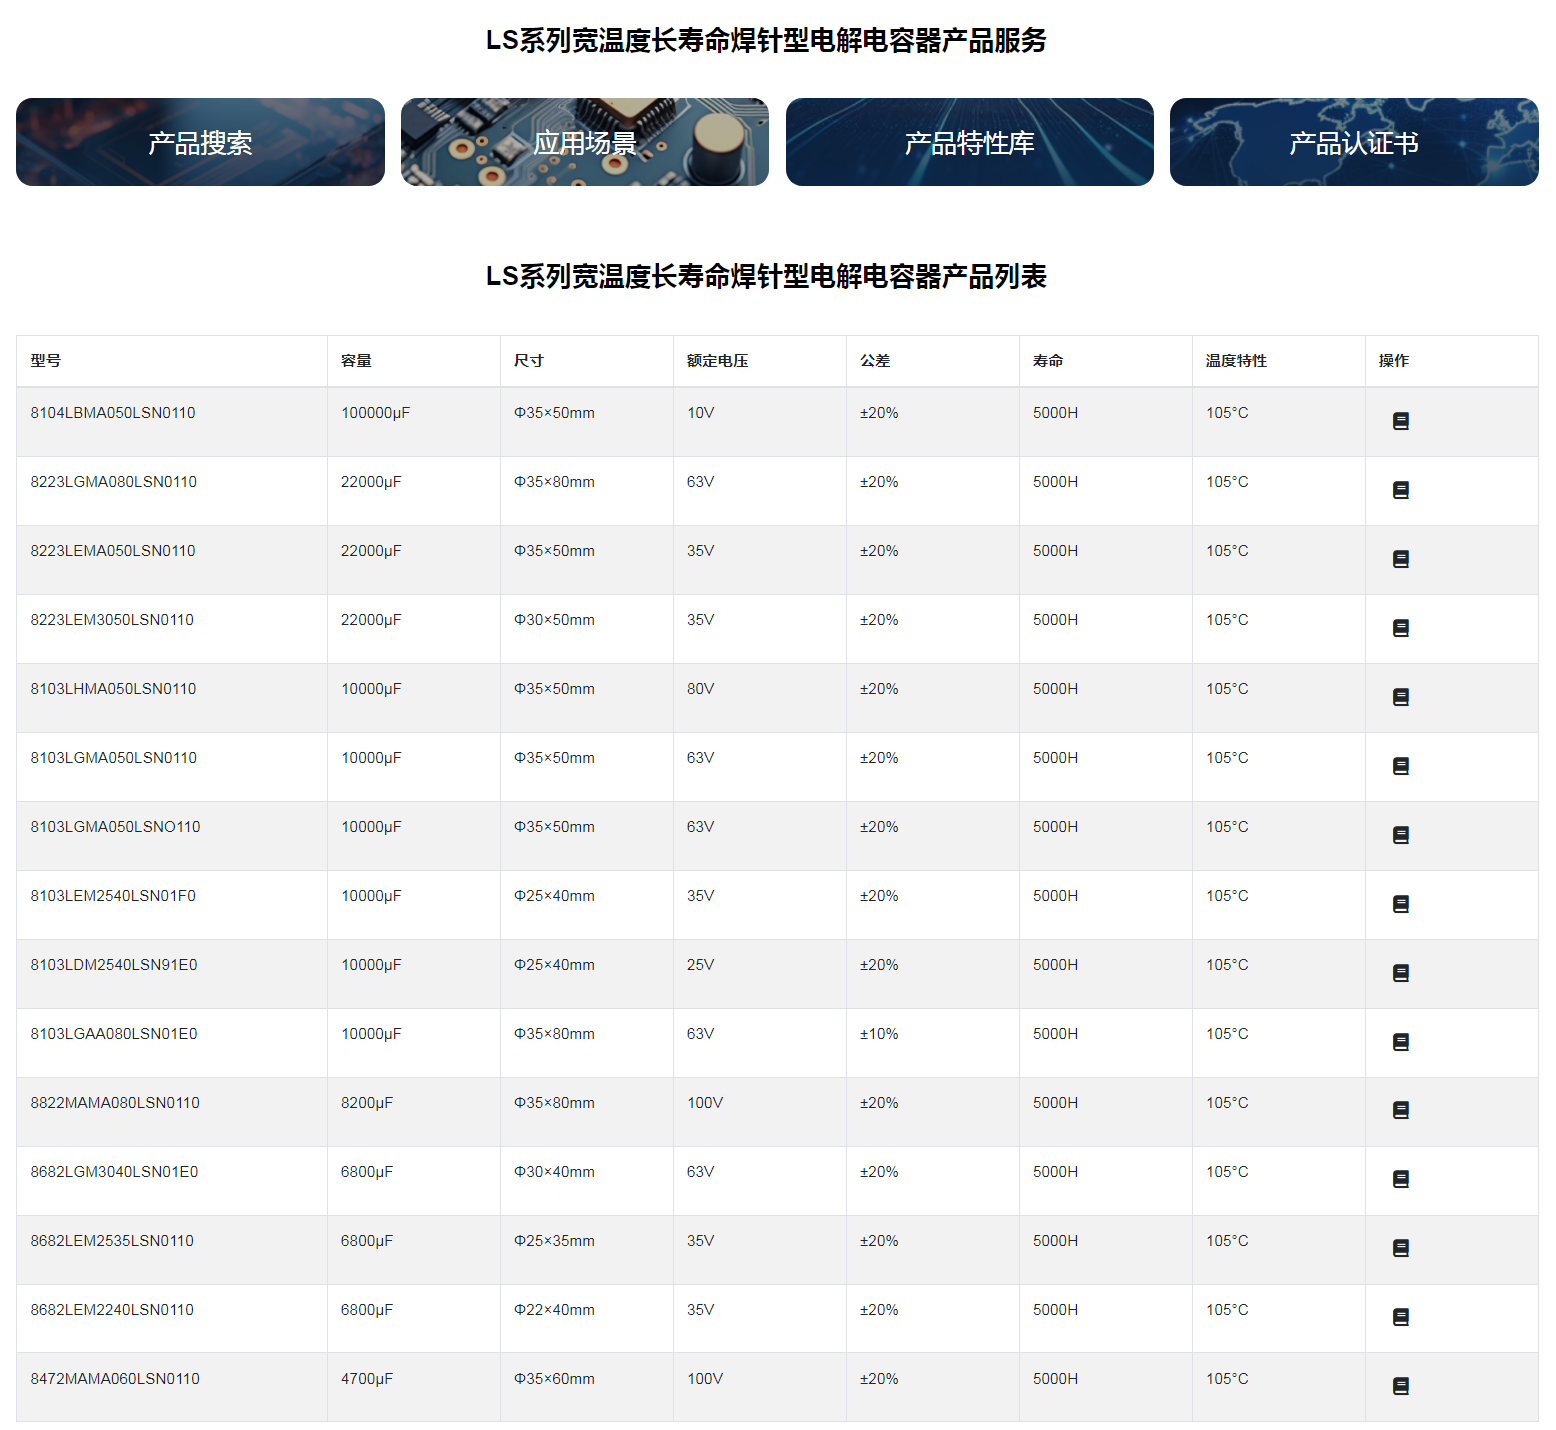
Task: Open the datasheet icon for 8822MAMA080LSN0110
Action: pos(1400,1110)
